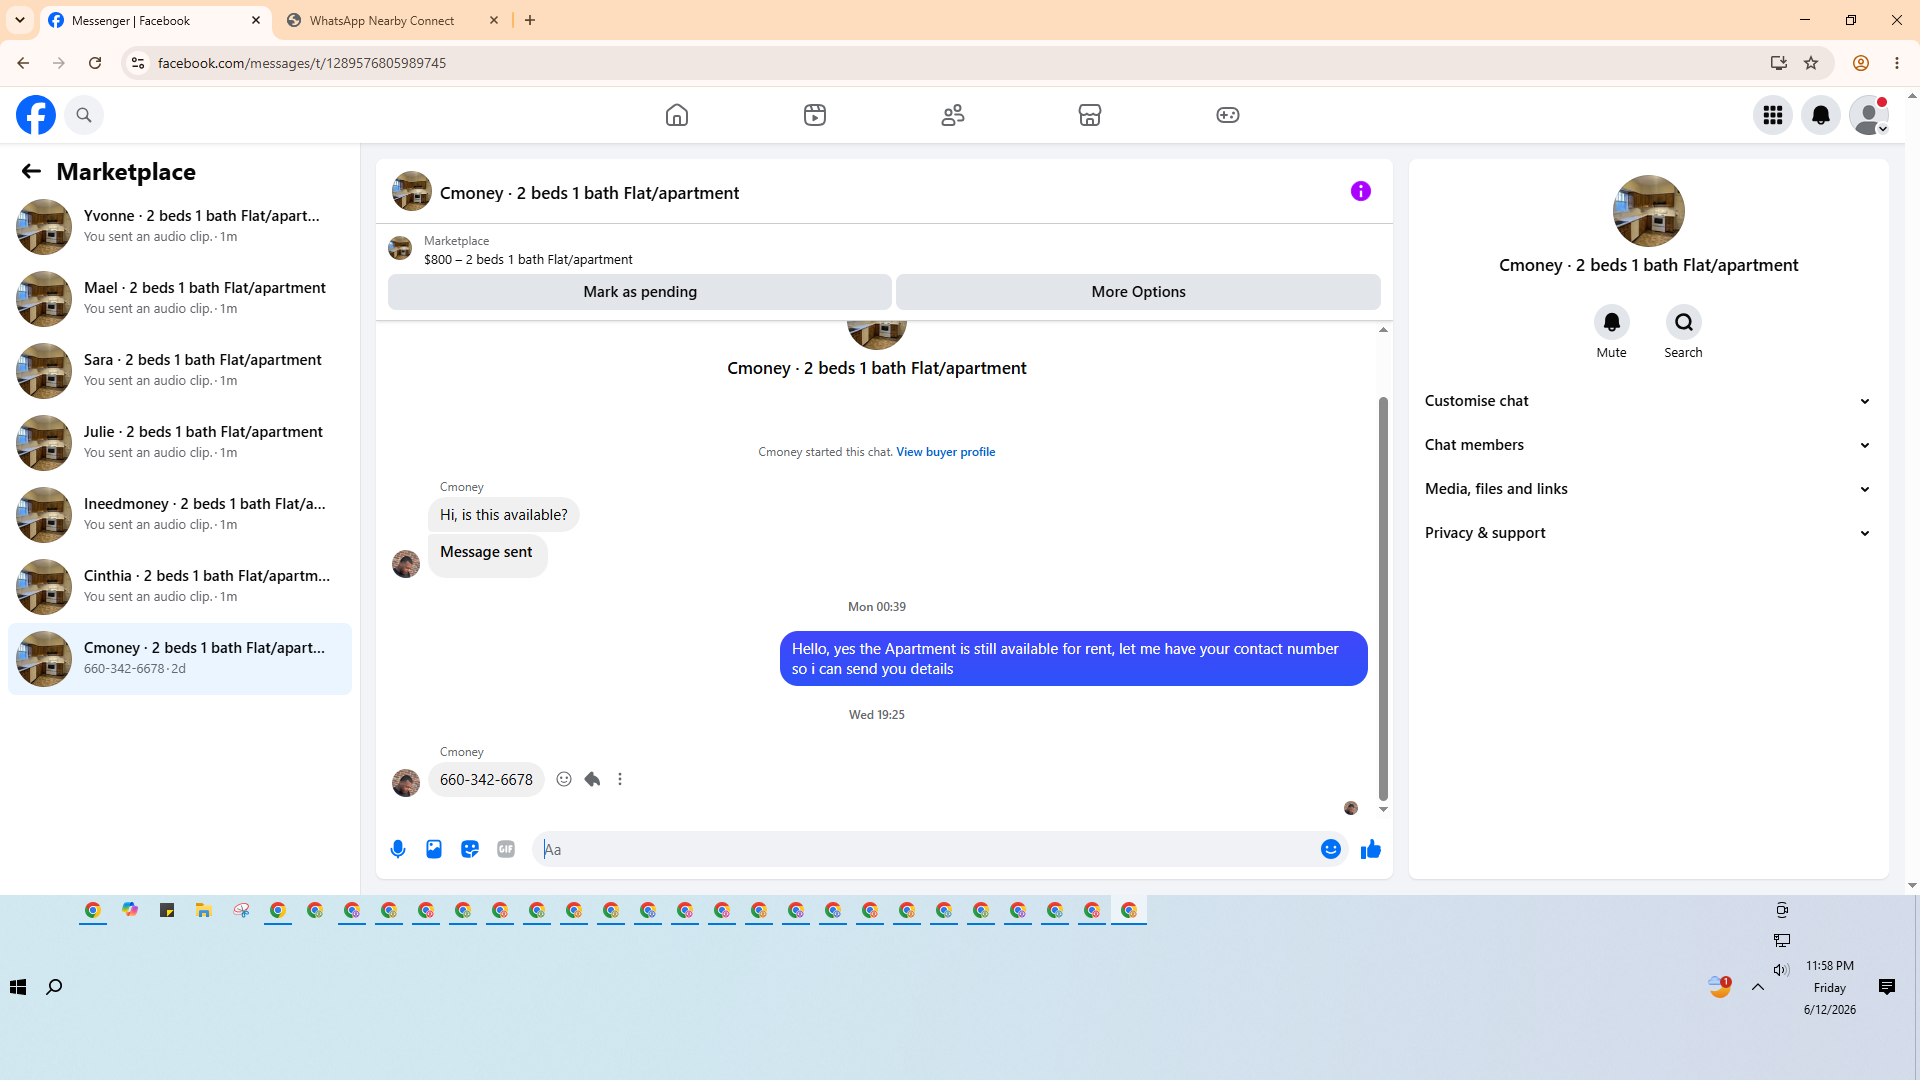
Task: Open the Reels video icon
Action: pyautogui.click(x=815, y=115)
